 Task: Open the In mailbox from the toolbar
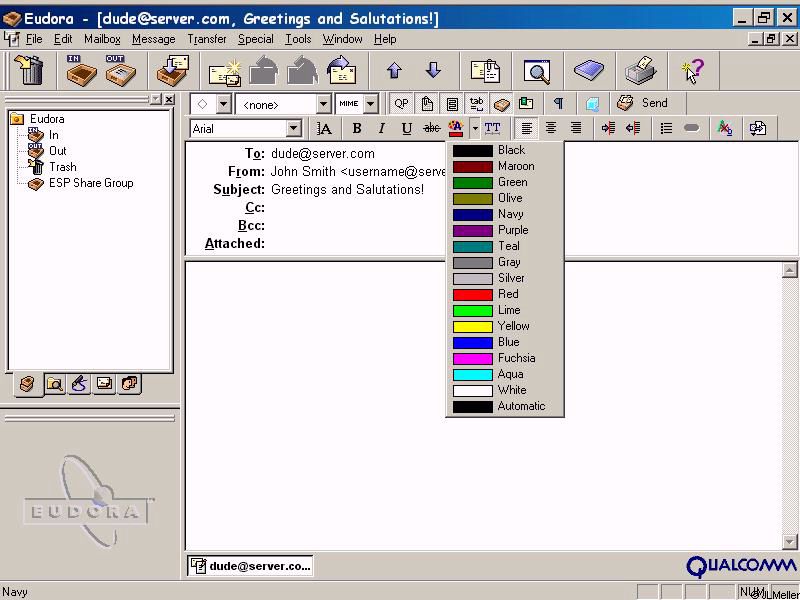82,70
